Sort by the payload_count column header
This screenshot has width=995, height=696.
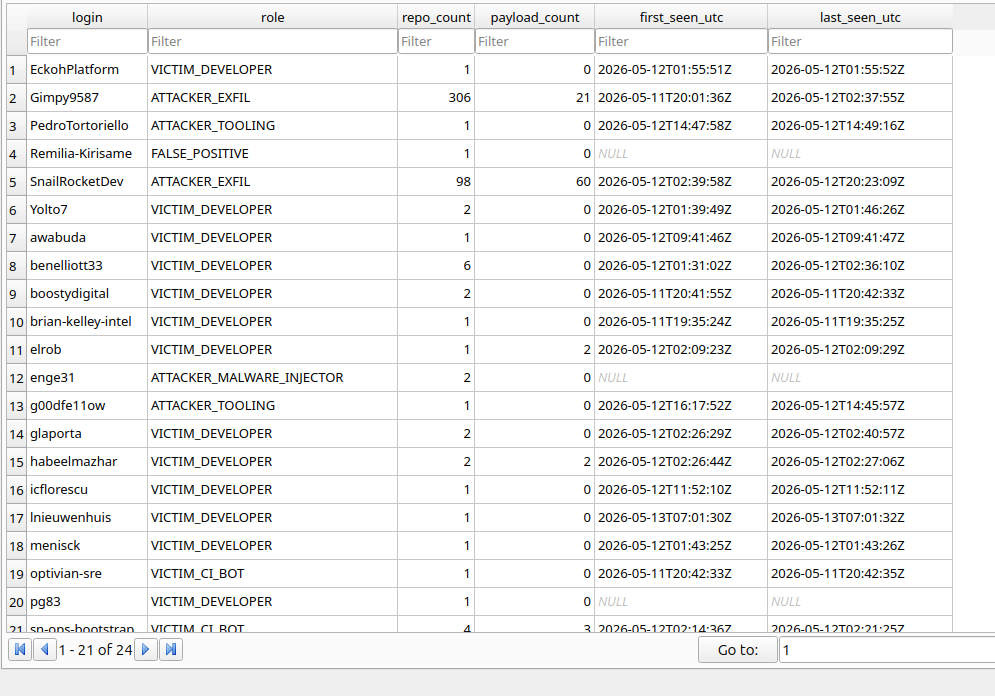(534, 17)
